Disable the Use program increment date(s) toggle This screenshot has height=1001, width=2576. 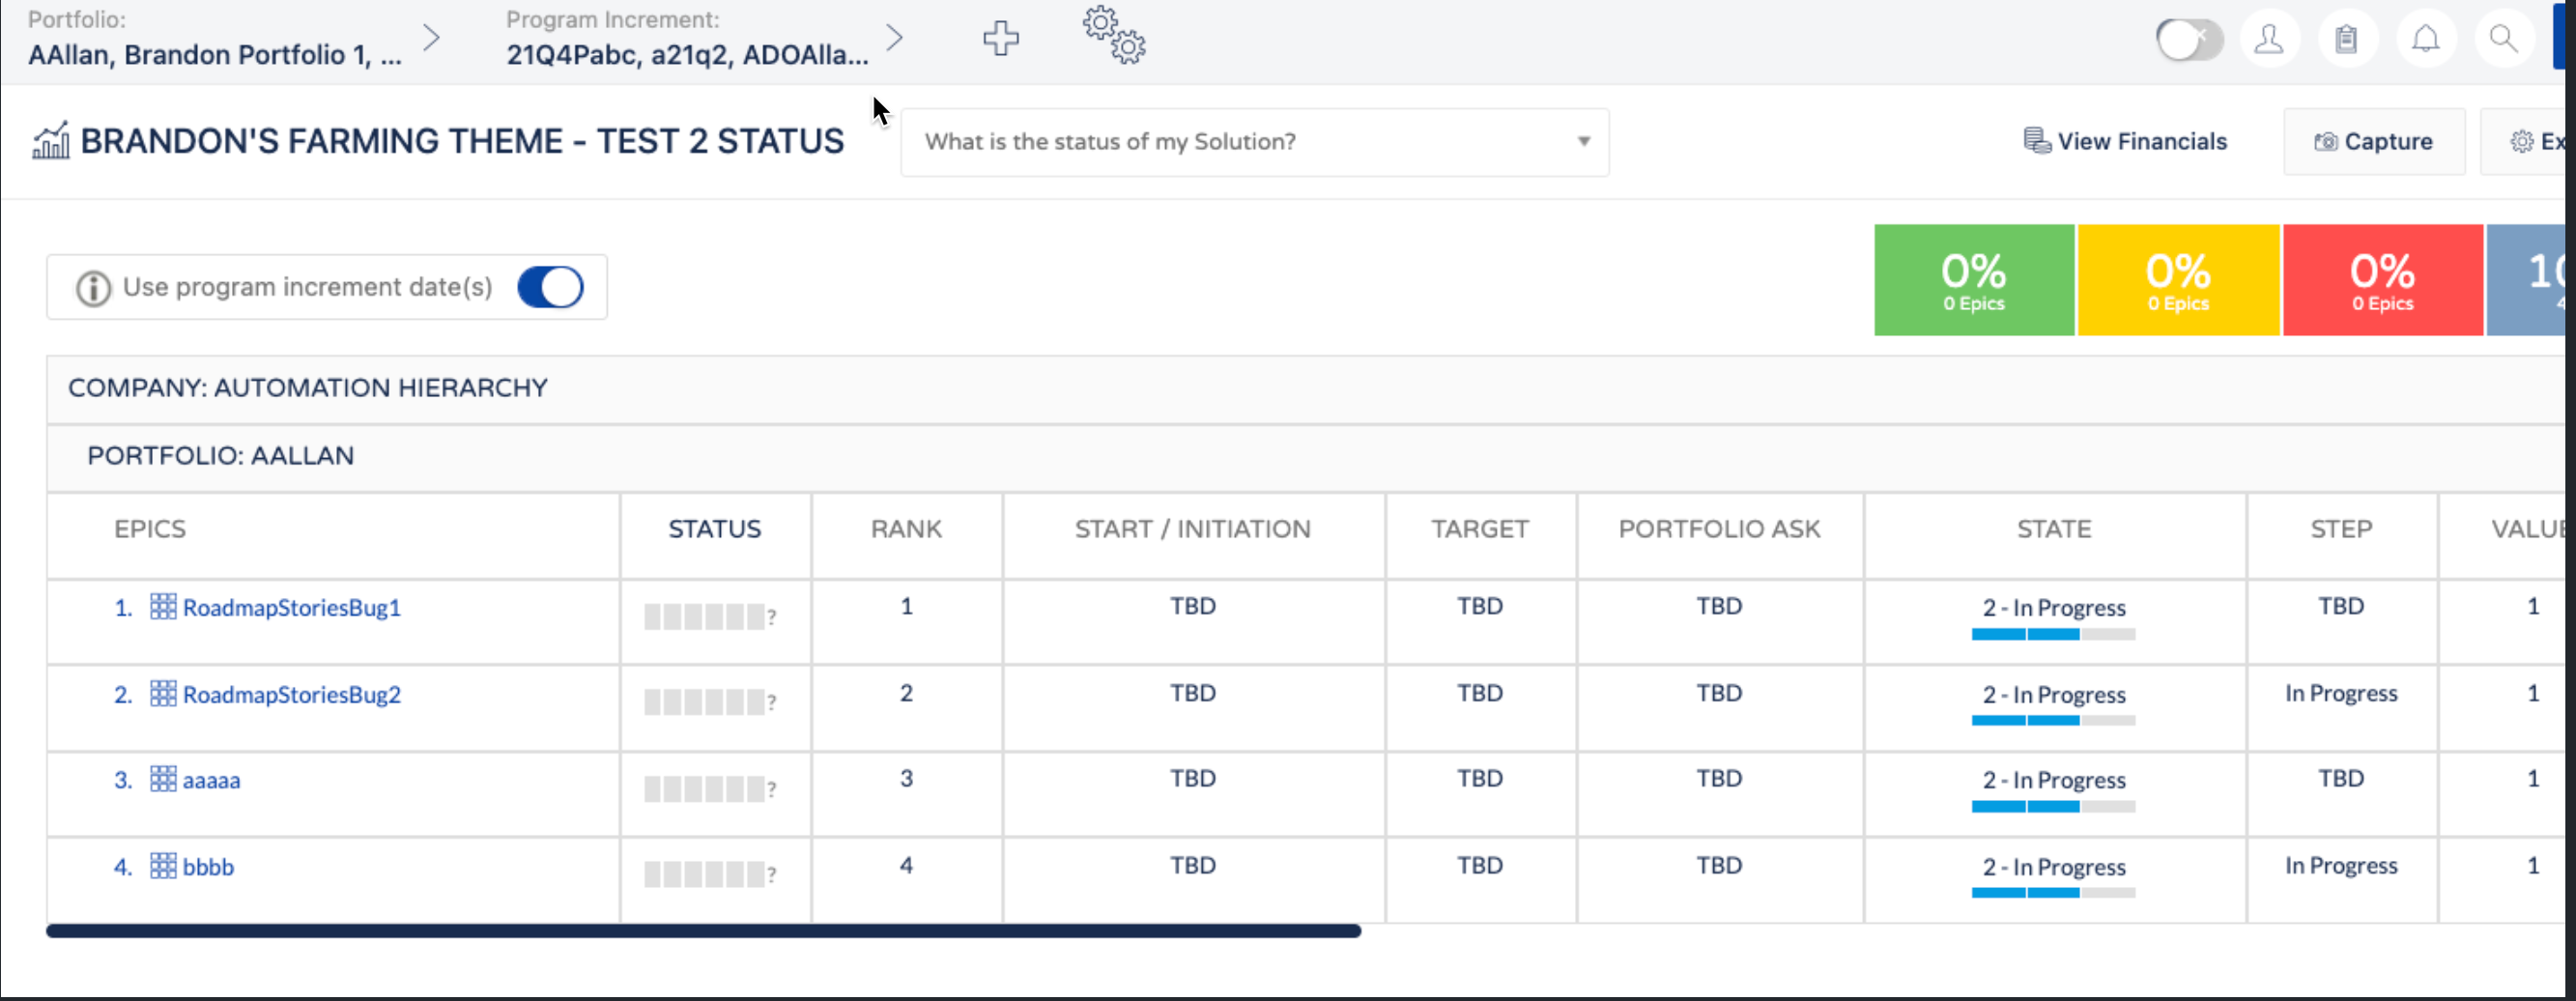coord(550,286)
